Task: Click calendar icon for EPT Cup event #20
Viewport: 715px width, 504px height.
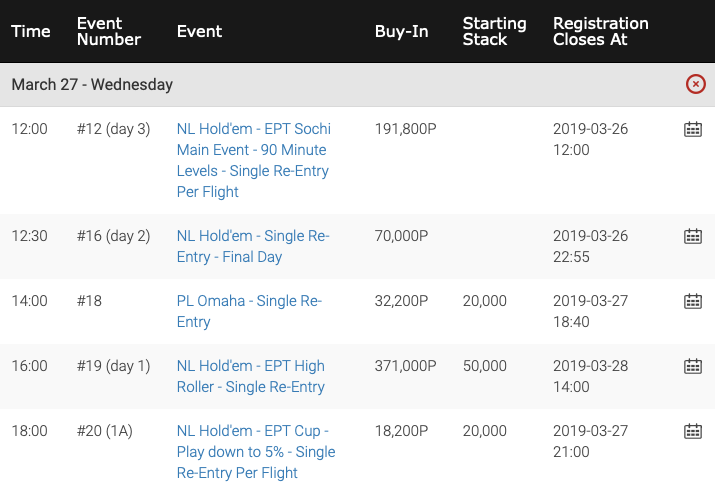Action: point(693,431)
